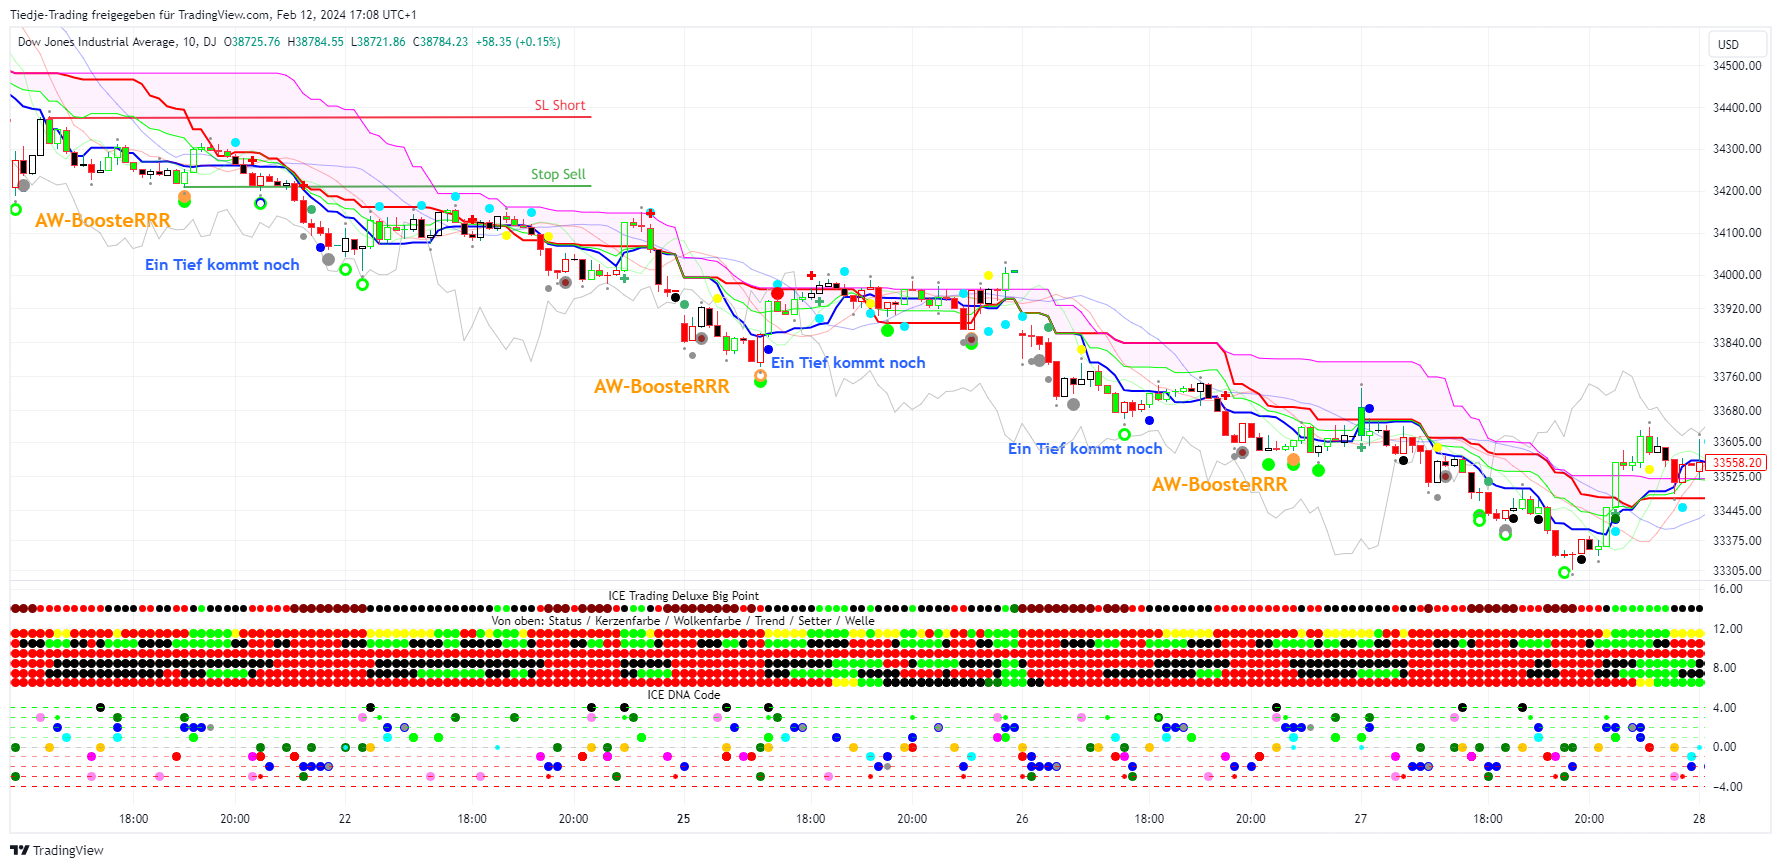This screenshot has height=868, width=1781.
Task: Click the ICE Trading Deluxe Big Point title
Action: click(684, 596)
